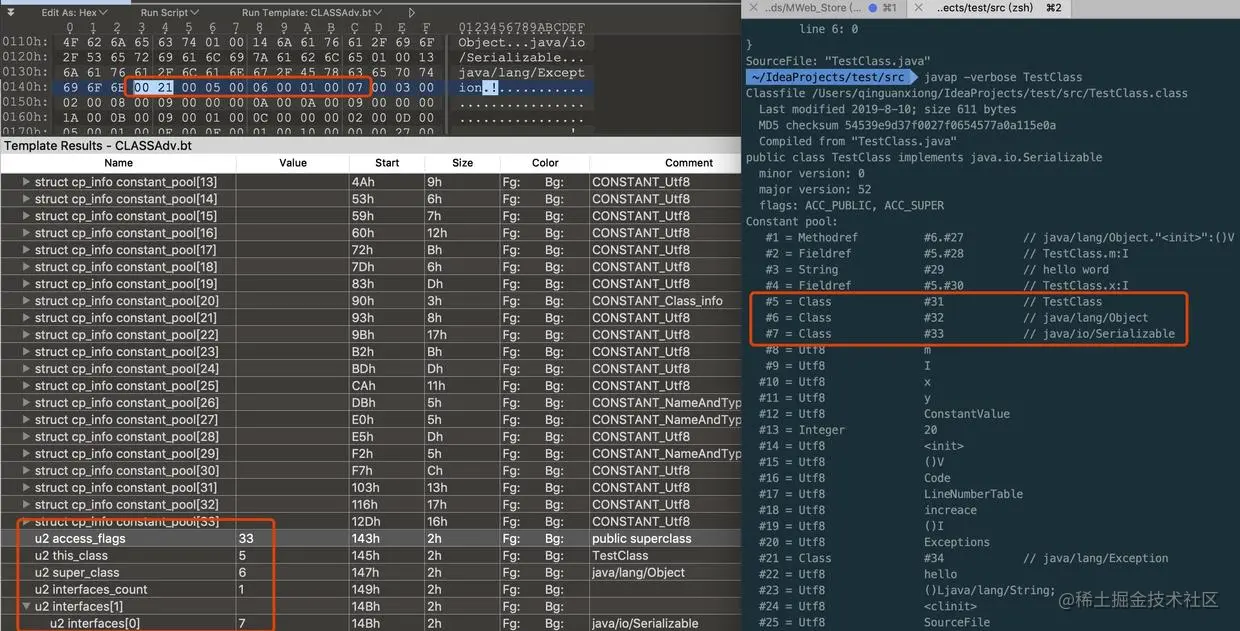The height and width of the screenshot is (631, 1240).
Task: Select the u2 access_flags row
Action: pos(371,539)
